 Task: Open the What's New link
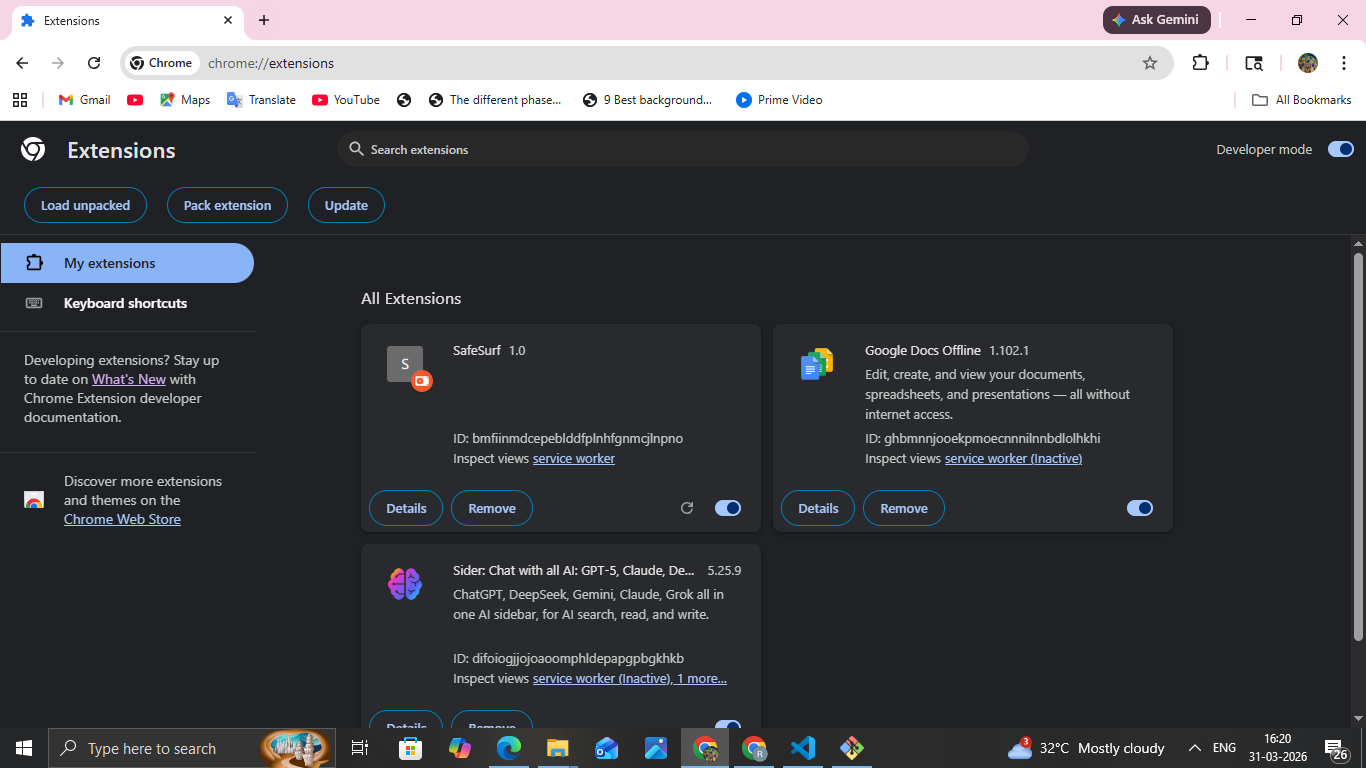click(129, 379)
